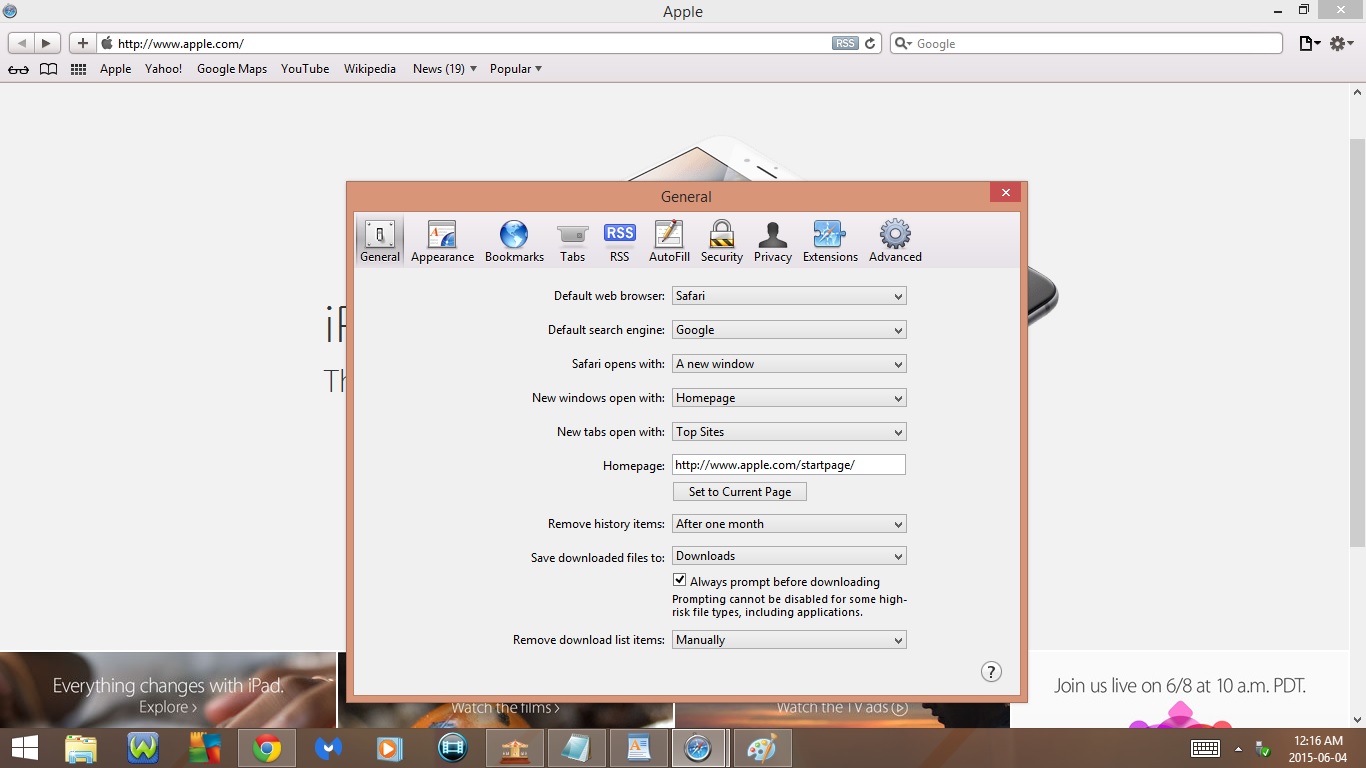Open Advanced preferences gear icon

[x=895, y=242]
